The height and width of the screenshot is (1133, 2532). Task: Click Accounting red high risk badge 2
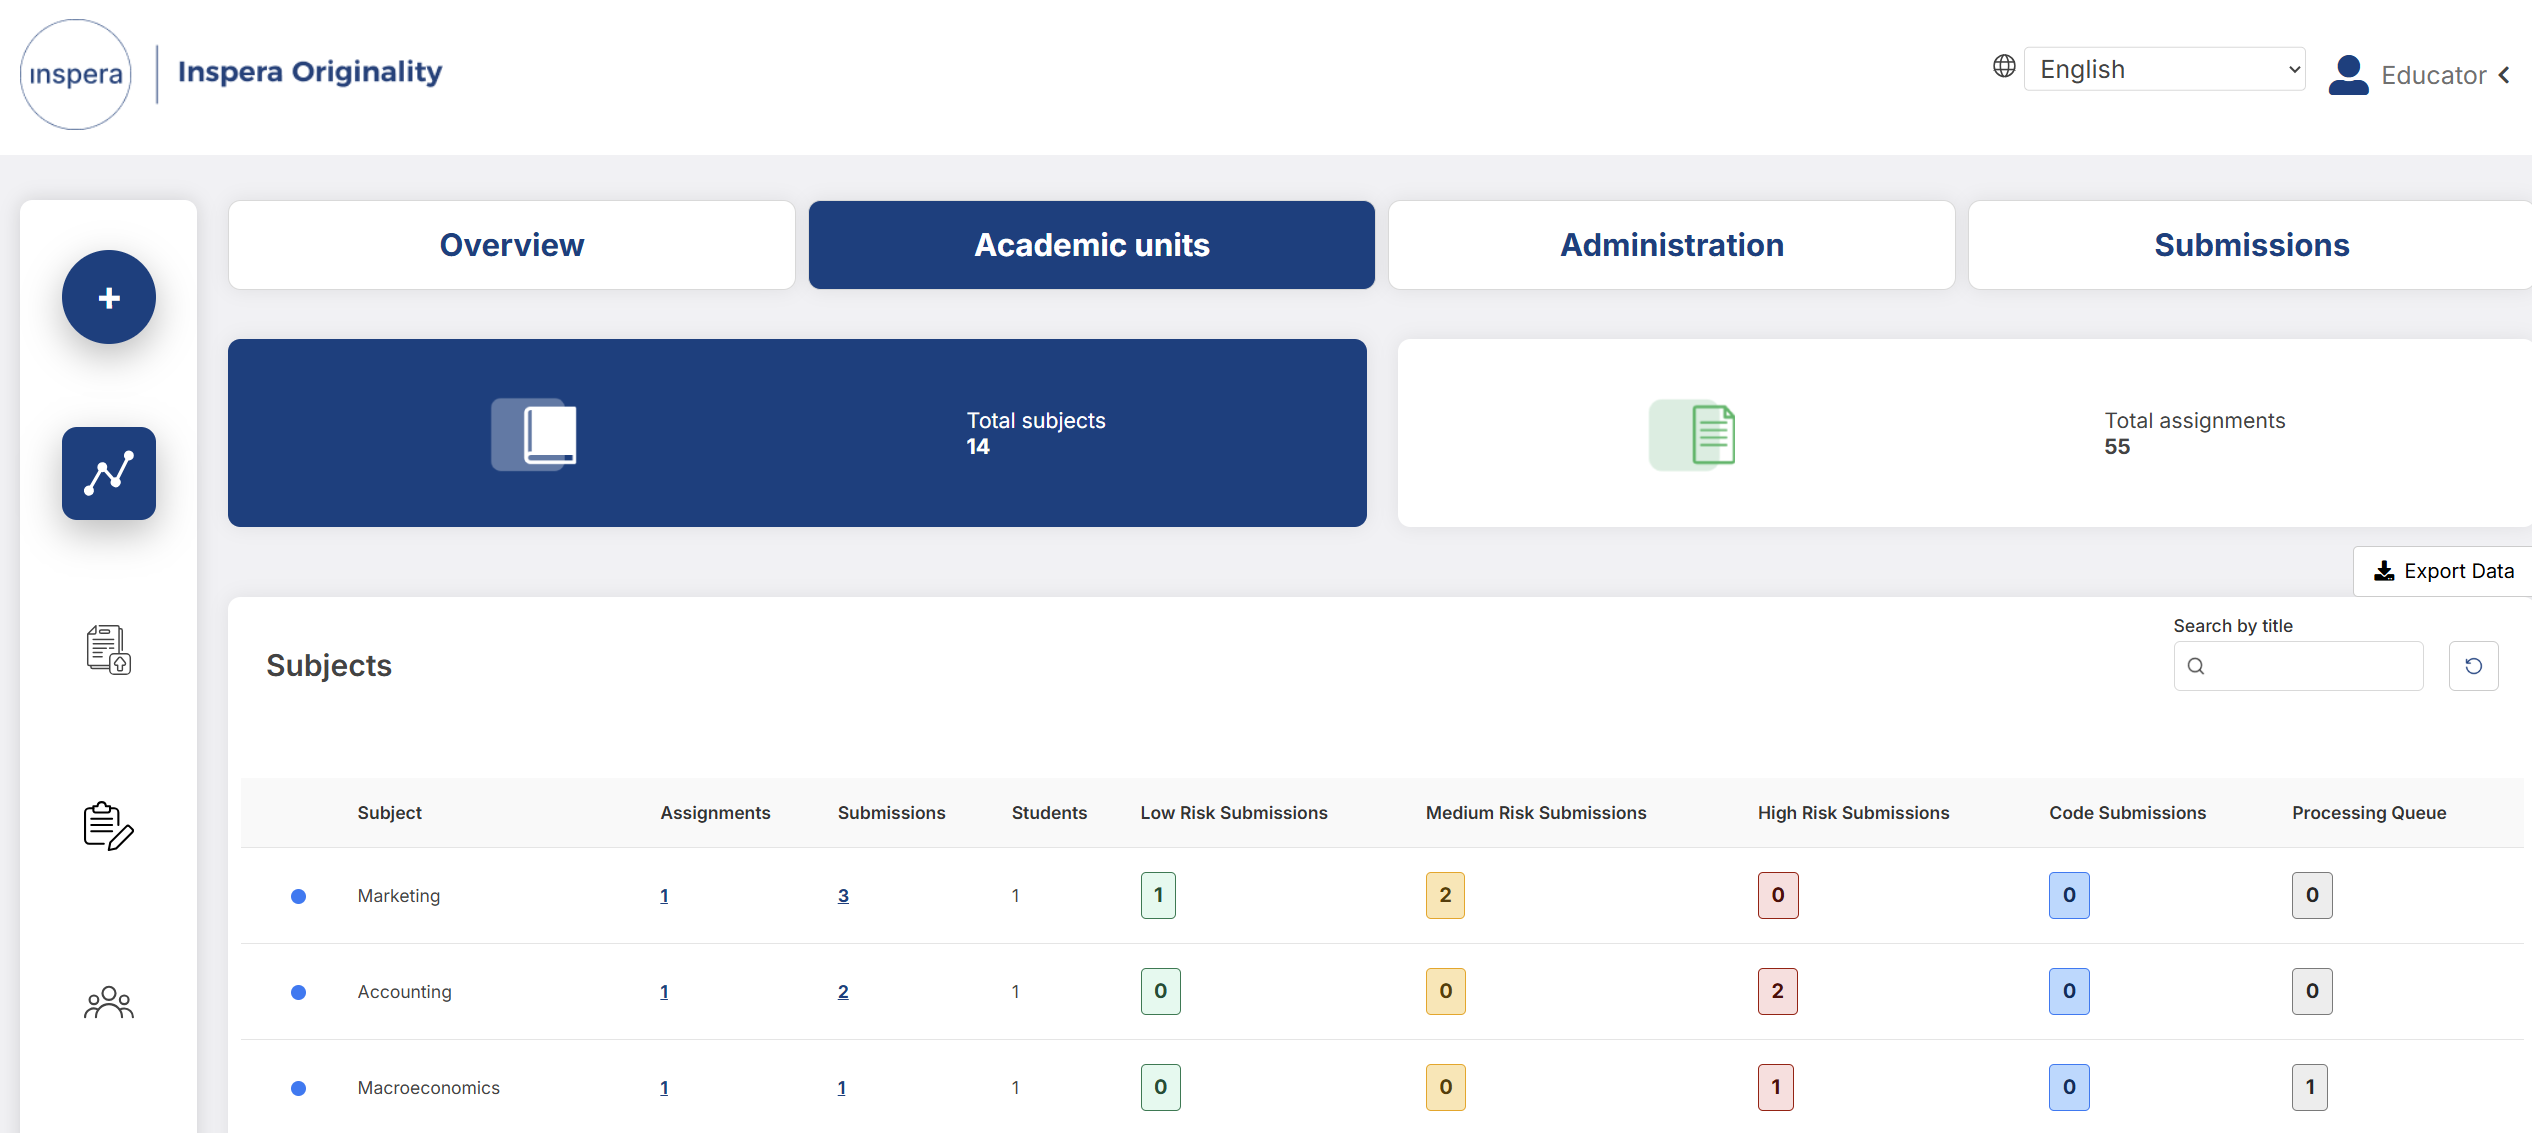[x=1777, y=991]
